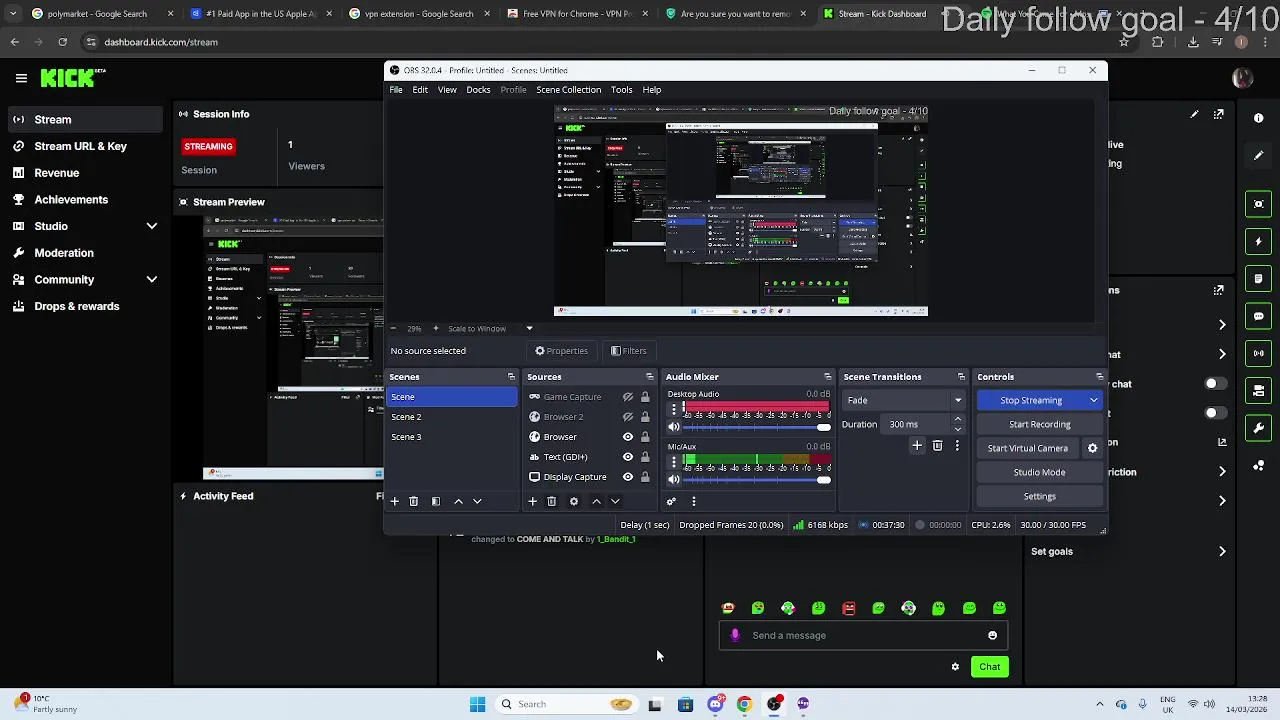Screen dimensions: 1280x720
Task: Hide the Text (GDI+) source
Action: 628,457
